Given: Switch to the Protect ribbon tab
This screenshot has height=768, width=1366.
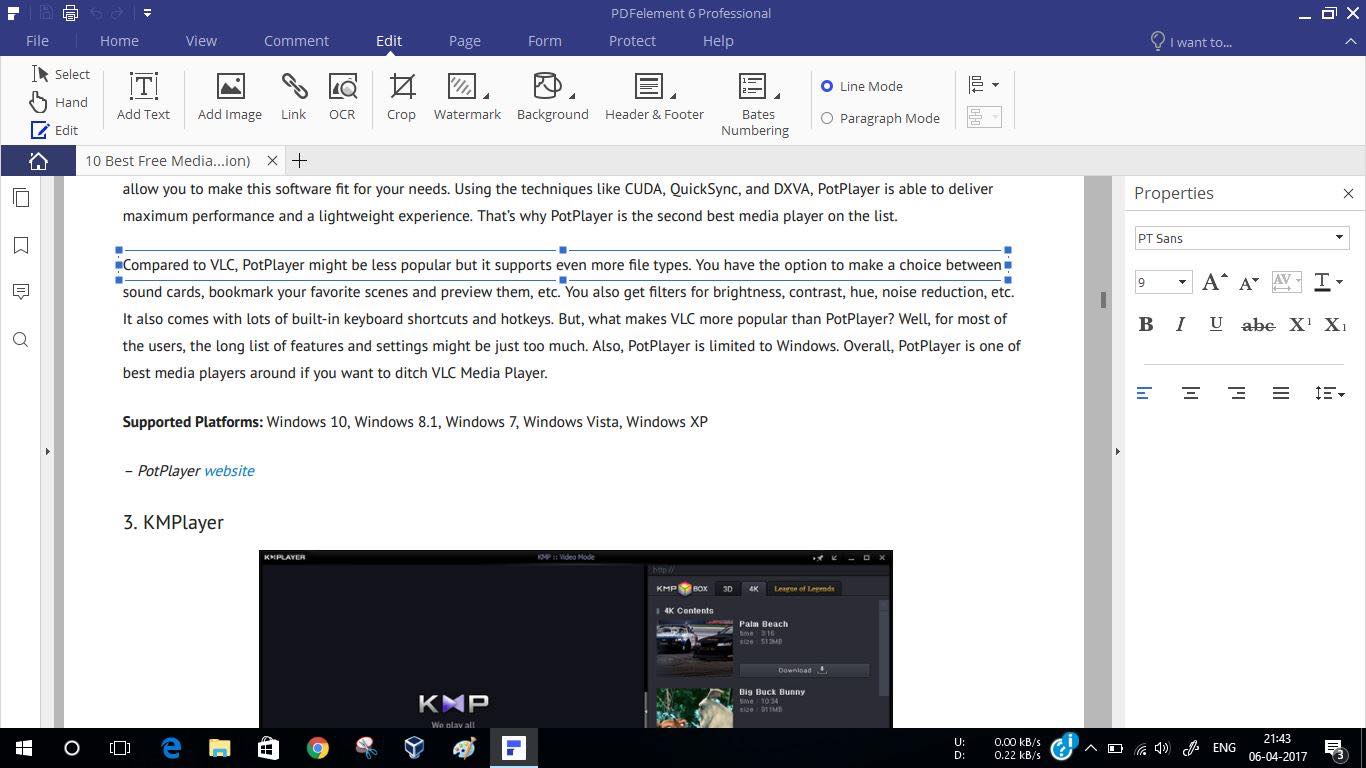Looking at the screenshot, I should coord(632,41).
